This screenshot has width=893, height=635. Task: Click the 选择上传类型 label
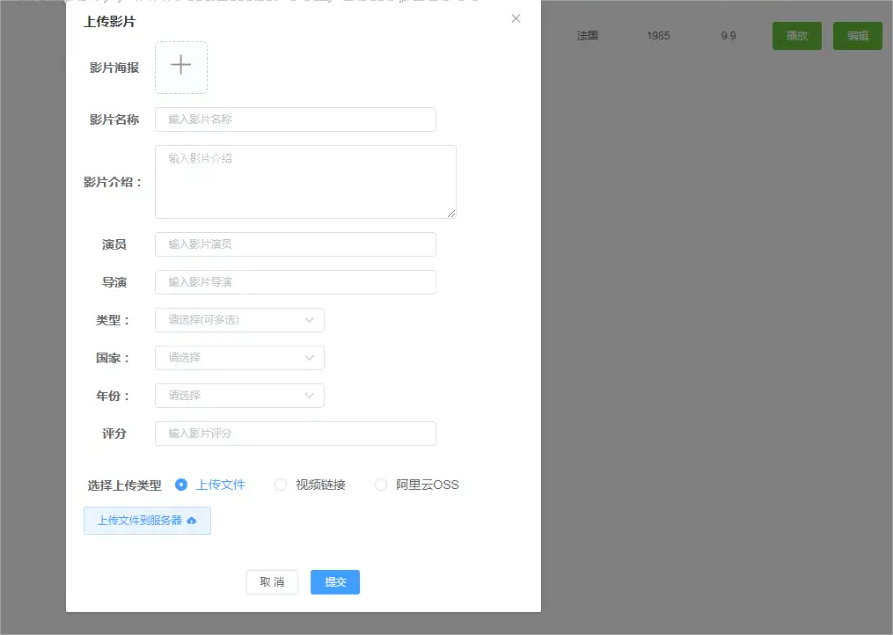[x=124, y=485]
